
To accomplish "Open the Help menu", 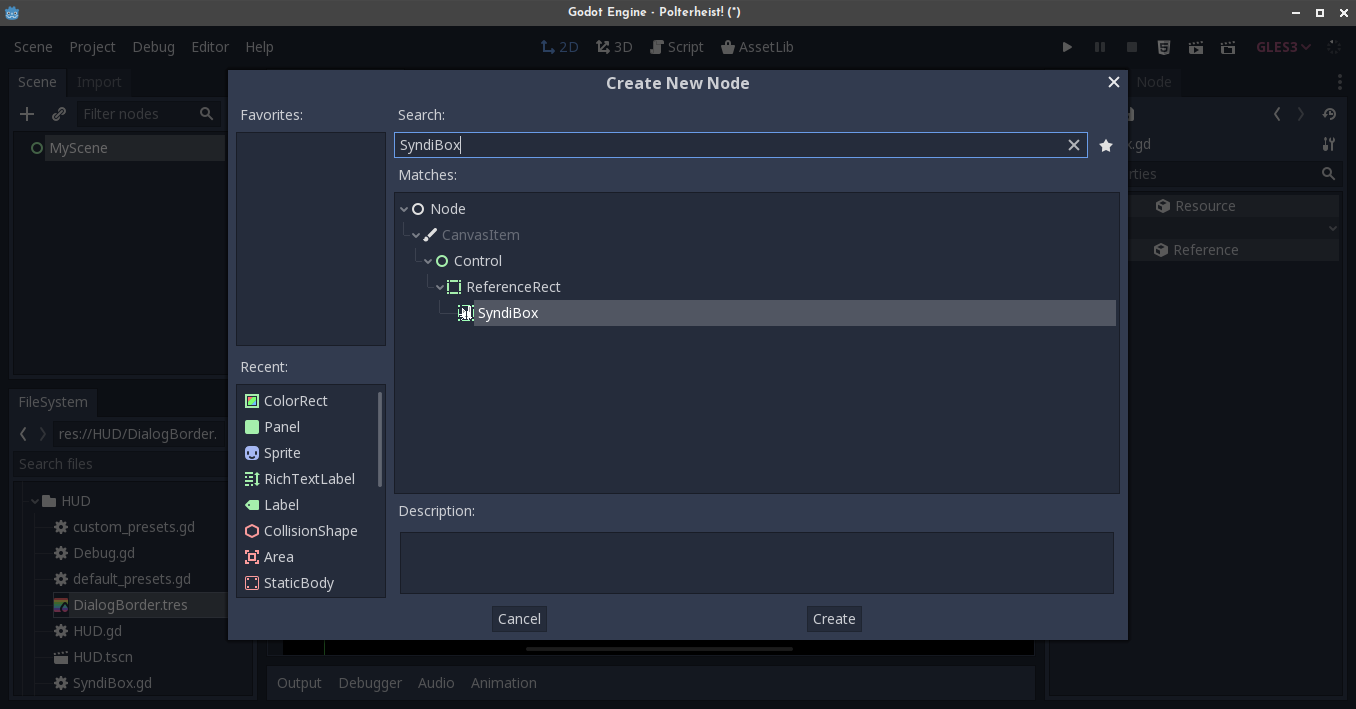I will (259, 47).
